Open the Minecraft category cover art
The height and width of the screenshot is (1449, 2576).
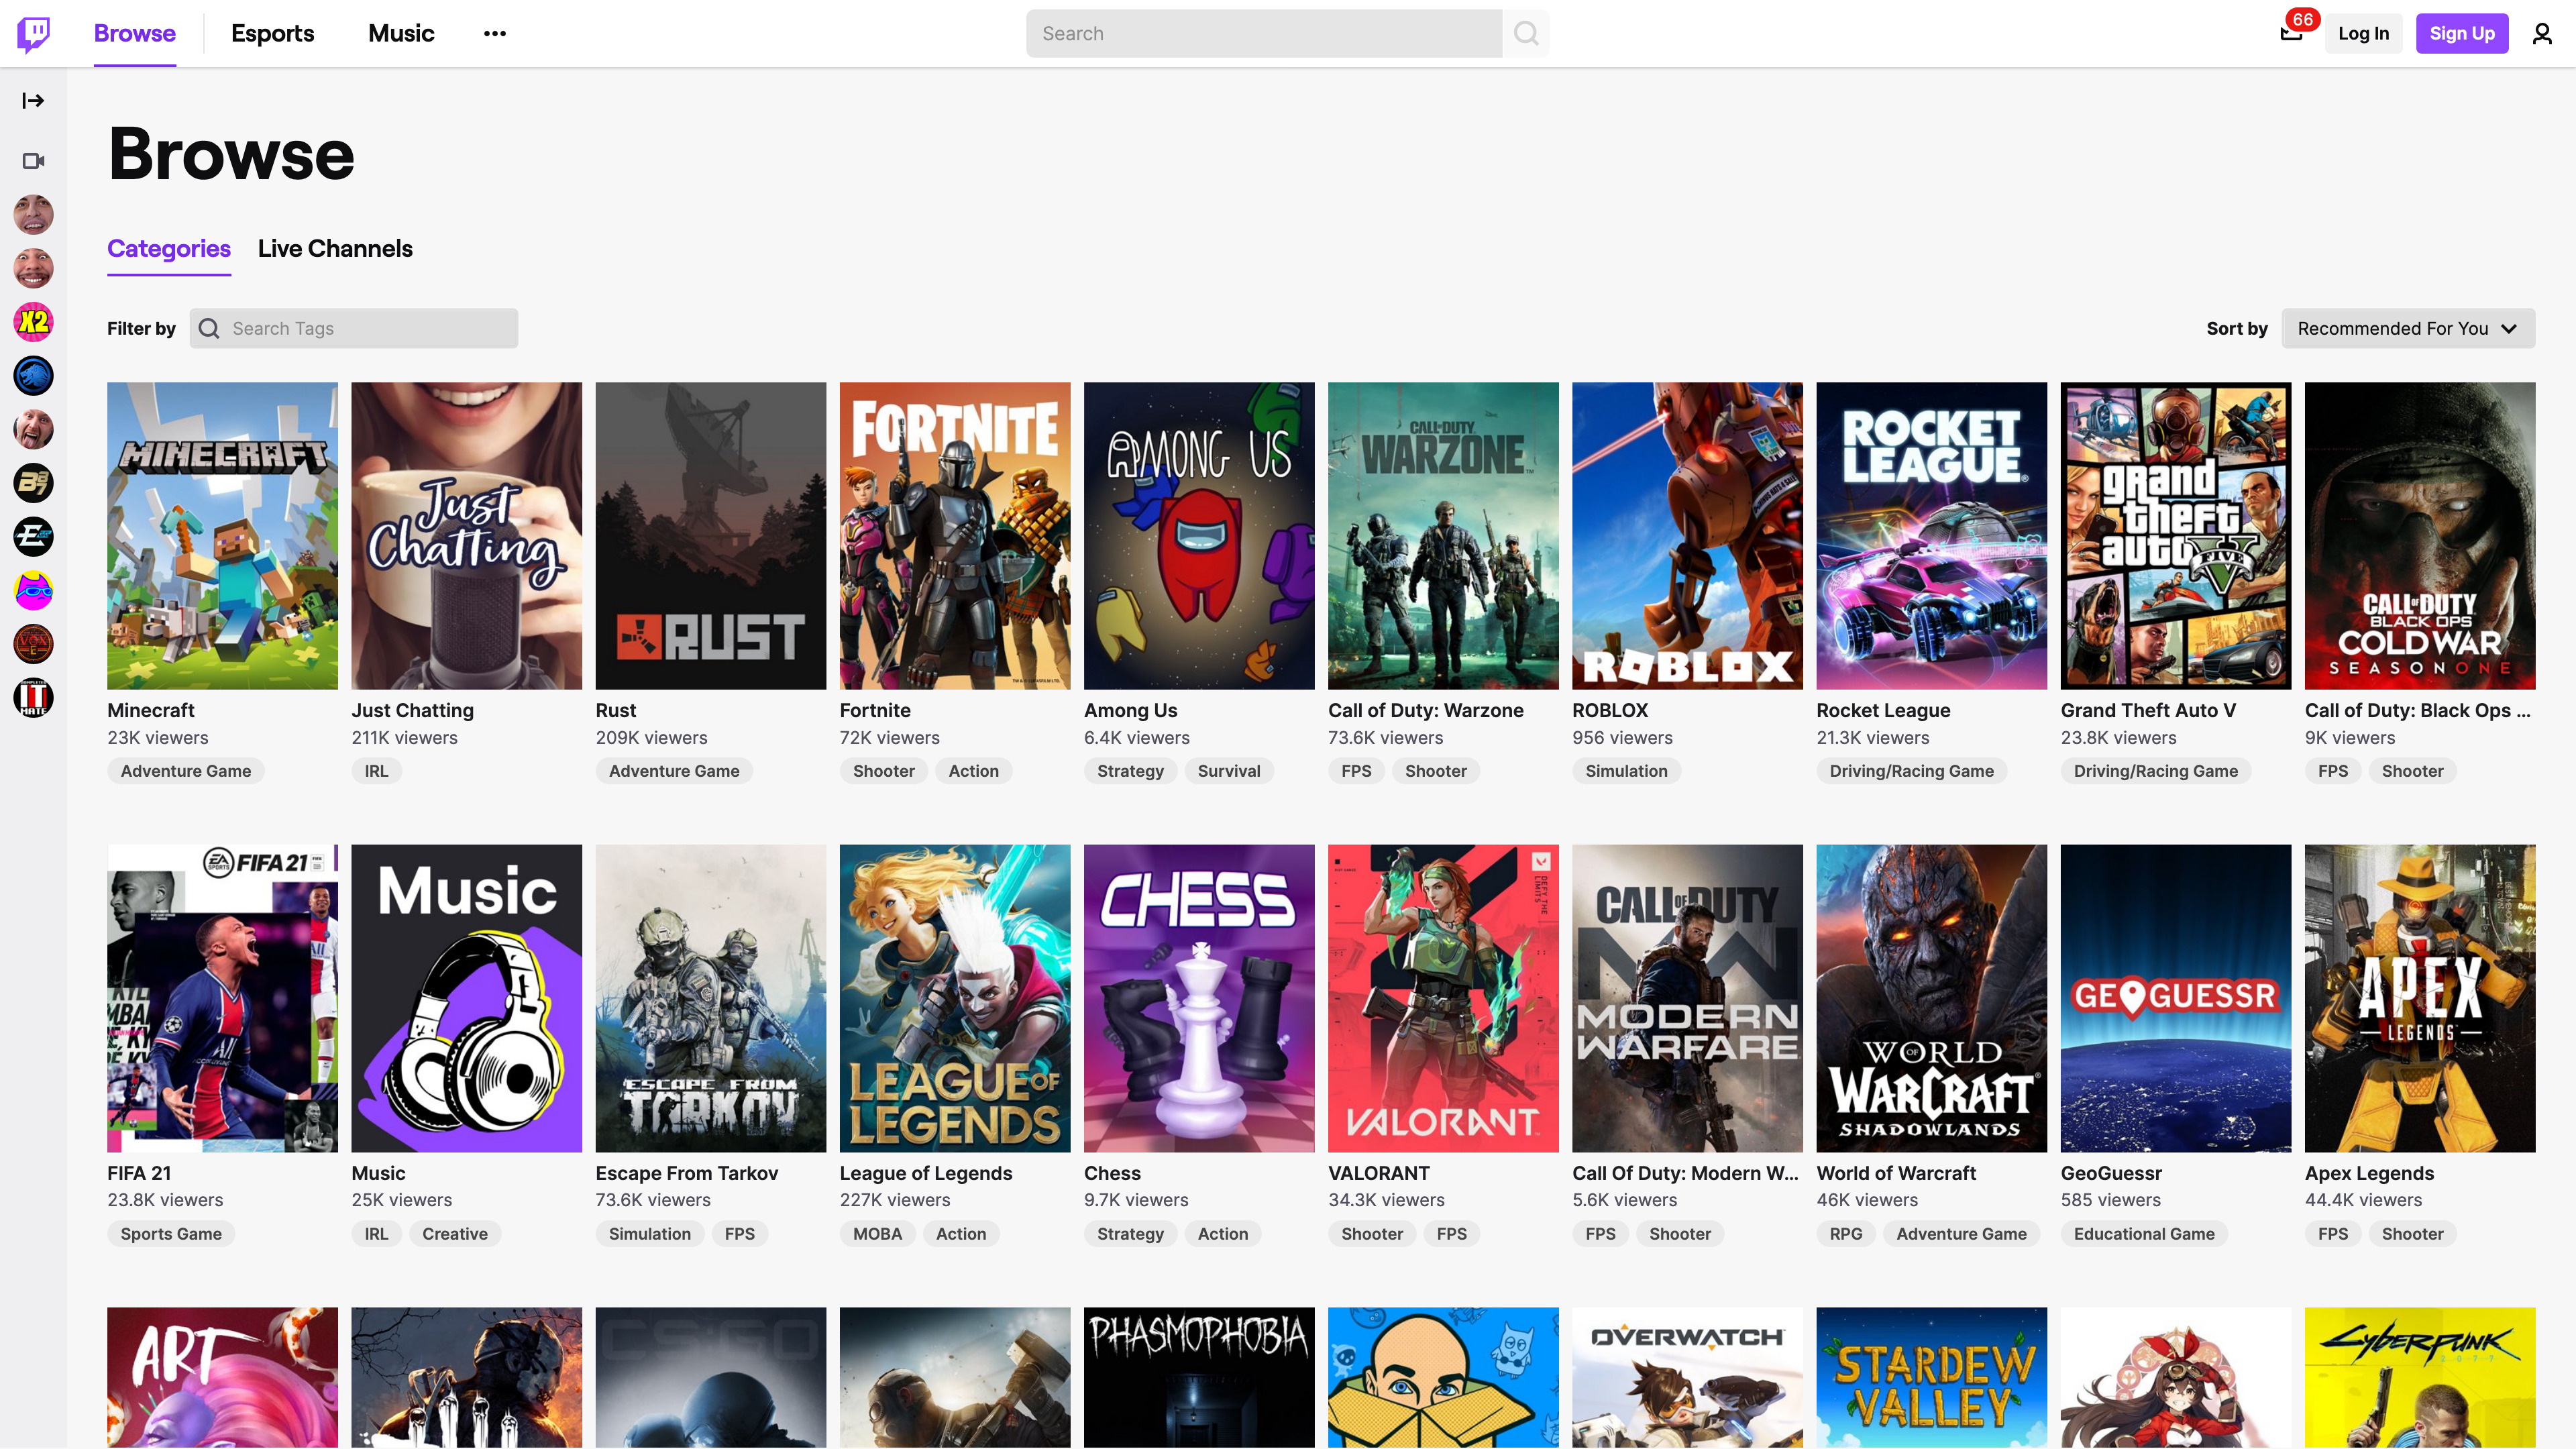pyautogui.click(x=222, y=535)
